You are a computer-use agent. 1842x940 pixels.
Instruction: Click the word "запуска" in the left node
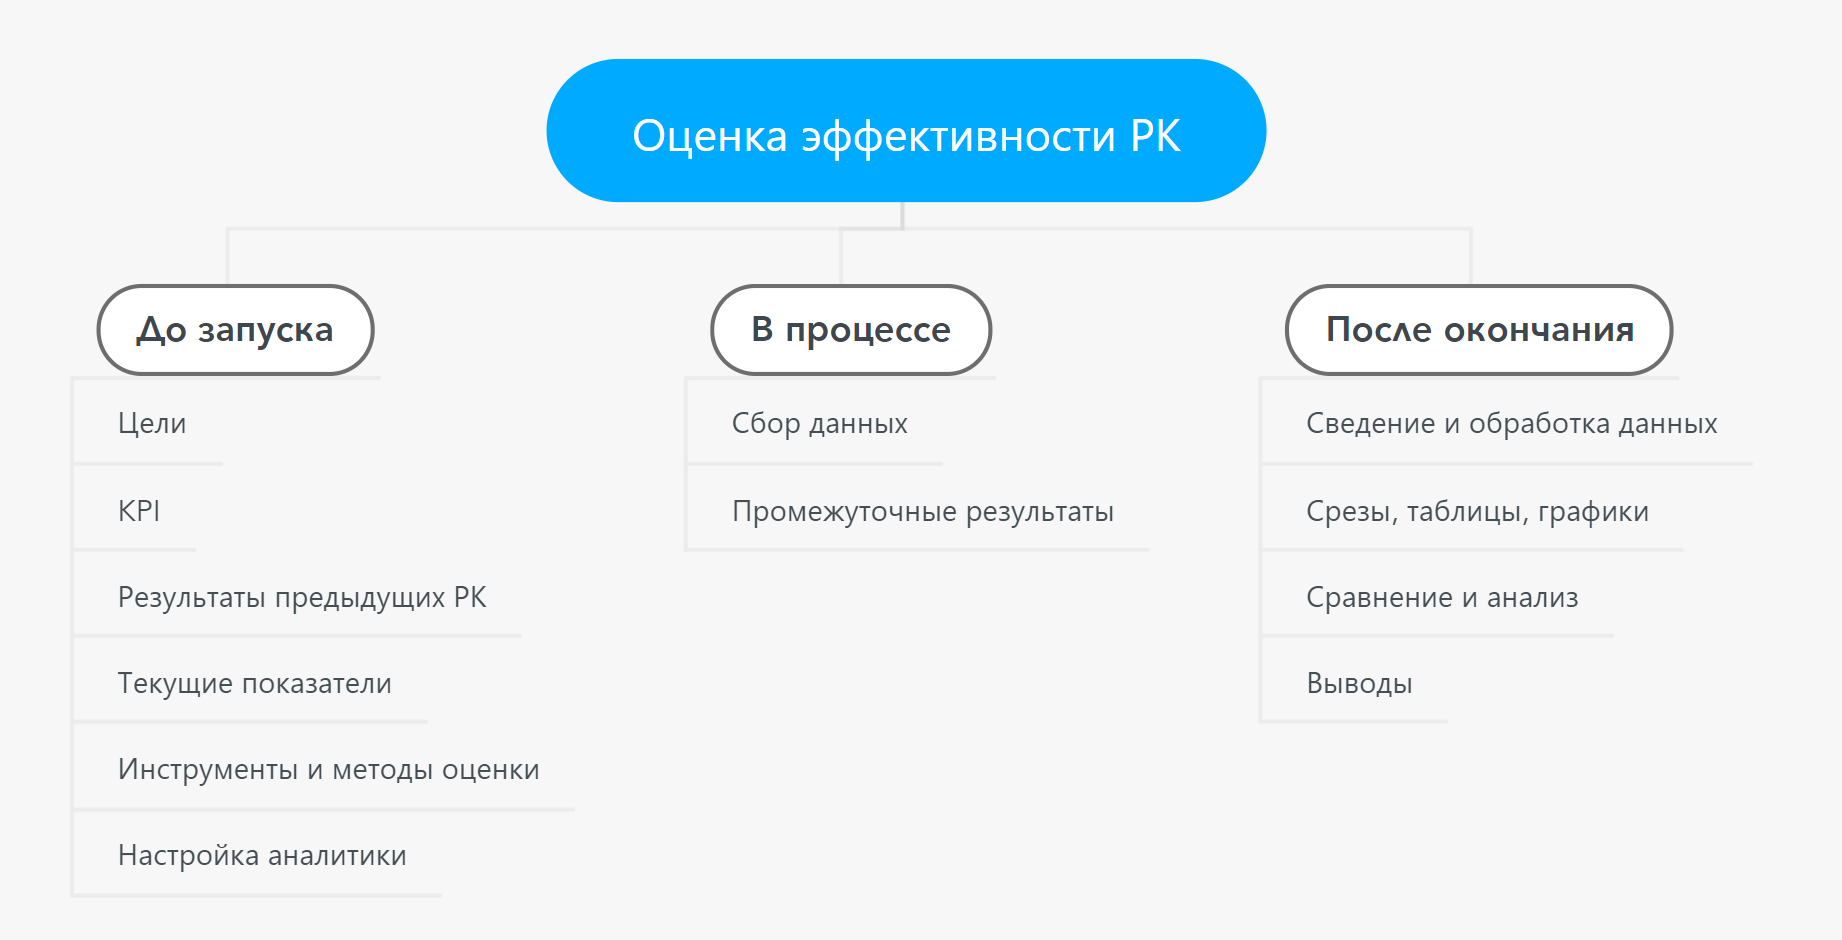[265, 331]
